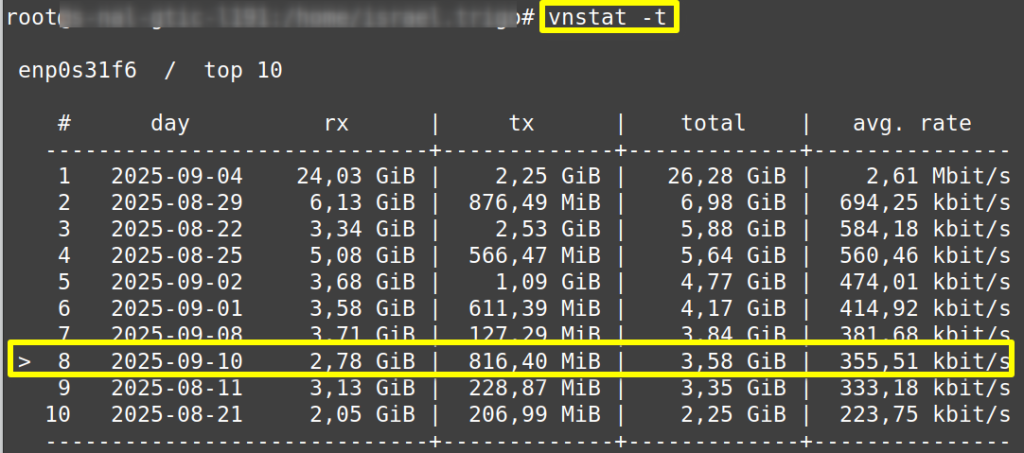Image resolution: width=1024 pixels, height=453 pixels.
Task: Click the "avg. rate" column header
Action: (x=911, y=123)
